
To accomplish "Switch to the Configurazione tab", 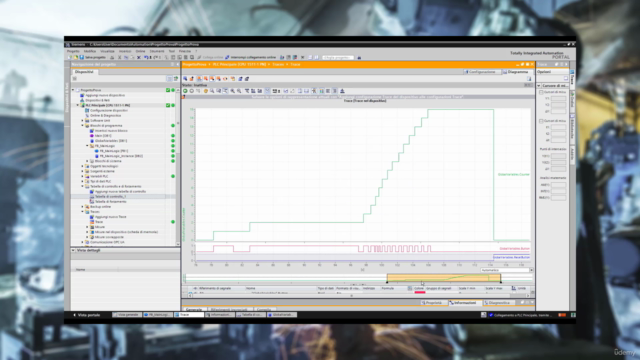I will tap(482, 72).
